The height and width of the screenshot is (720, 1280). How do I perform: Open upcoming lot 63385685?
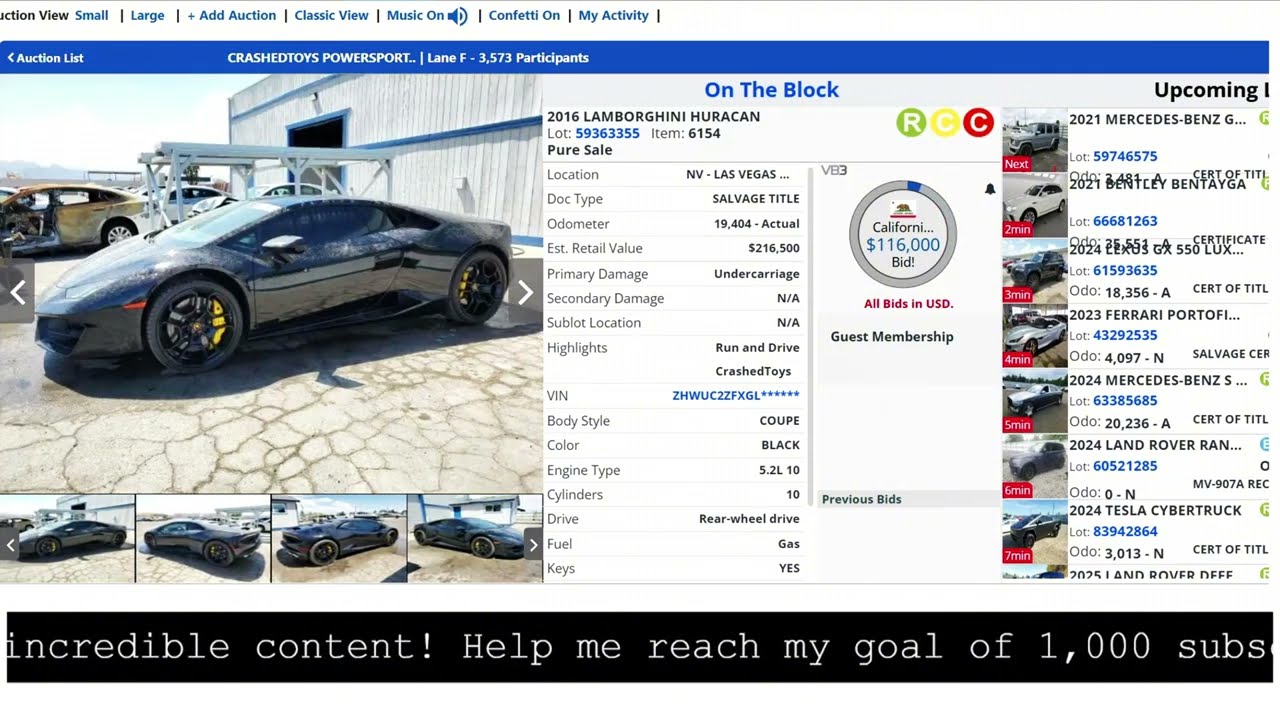tap(1125, 401)
